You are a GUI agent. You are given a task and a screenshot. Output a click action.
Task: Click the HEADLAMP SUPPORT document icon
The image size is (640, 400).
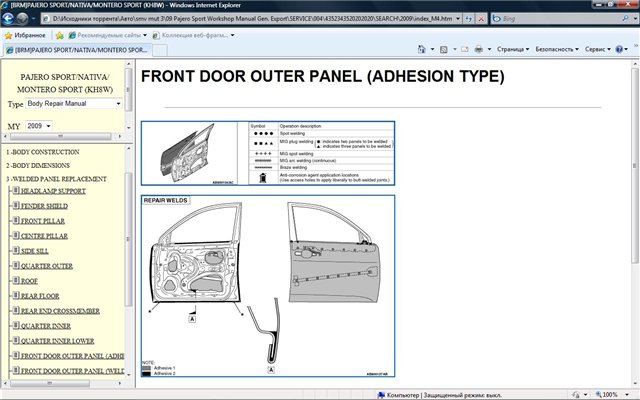tap(16, 190)
